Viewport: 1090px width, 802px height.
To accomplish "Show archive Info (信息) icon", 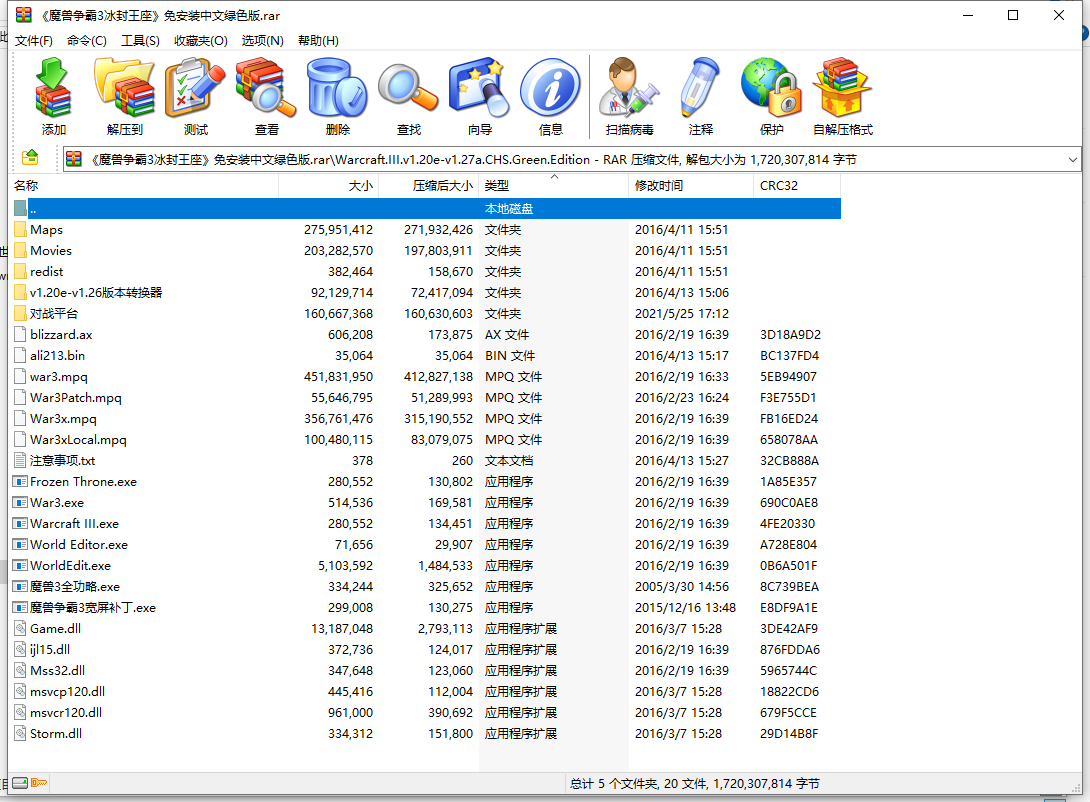I will click(550, 96).
